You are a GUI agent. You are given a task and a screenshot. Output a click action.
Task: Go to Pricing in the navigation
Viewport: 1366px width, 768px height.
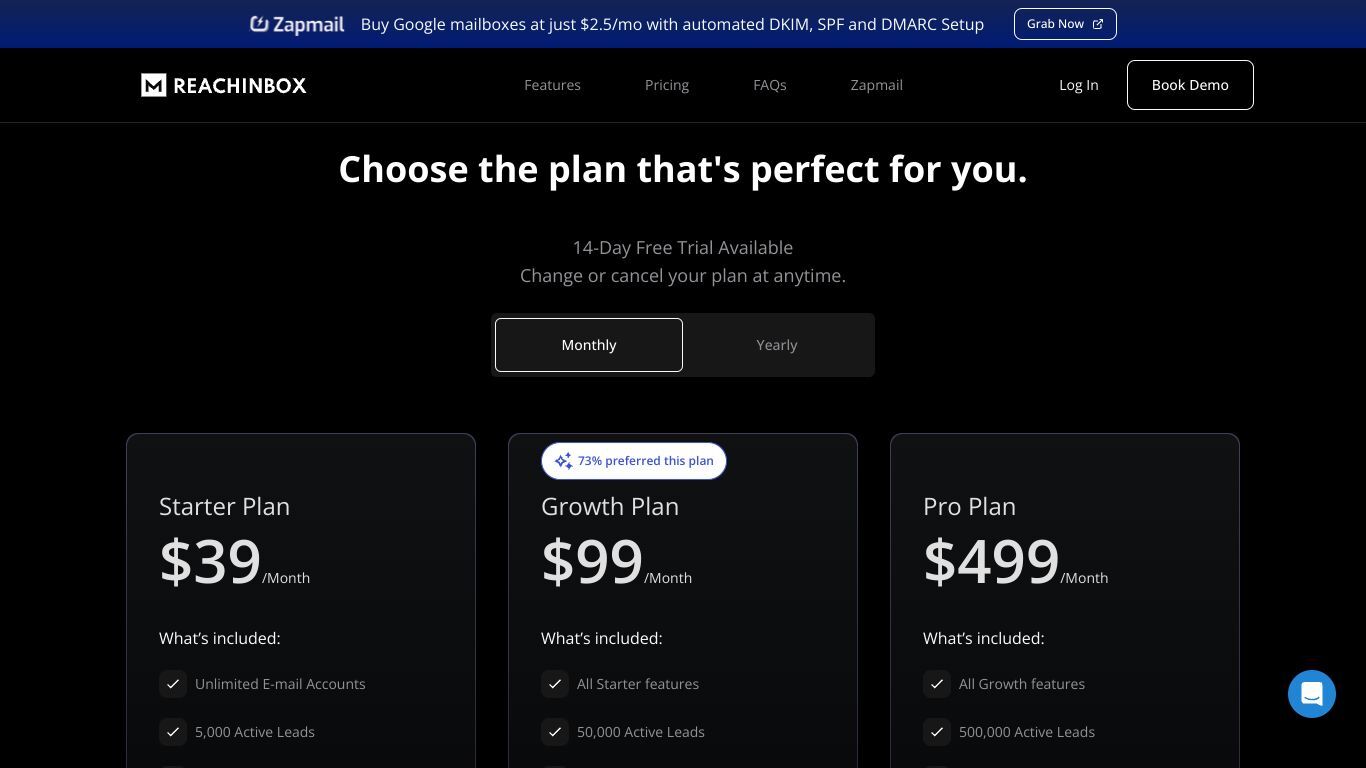tap(667, 85)
